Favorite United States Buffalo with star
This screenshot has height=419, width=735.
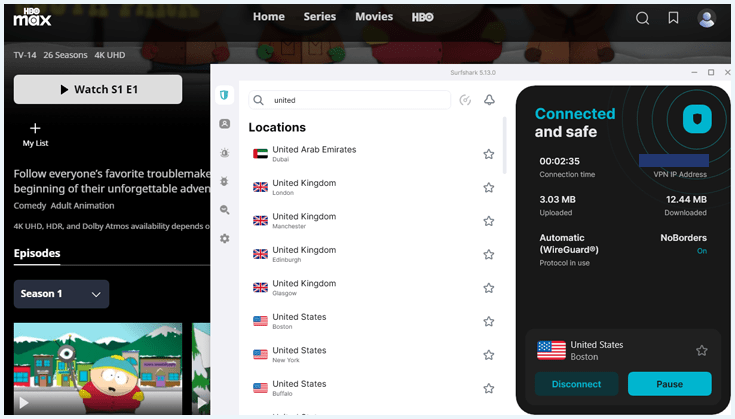coord(488,388)
